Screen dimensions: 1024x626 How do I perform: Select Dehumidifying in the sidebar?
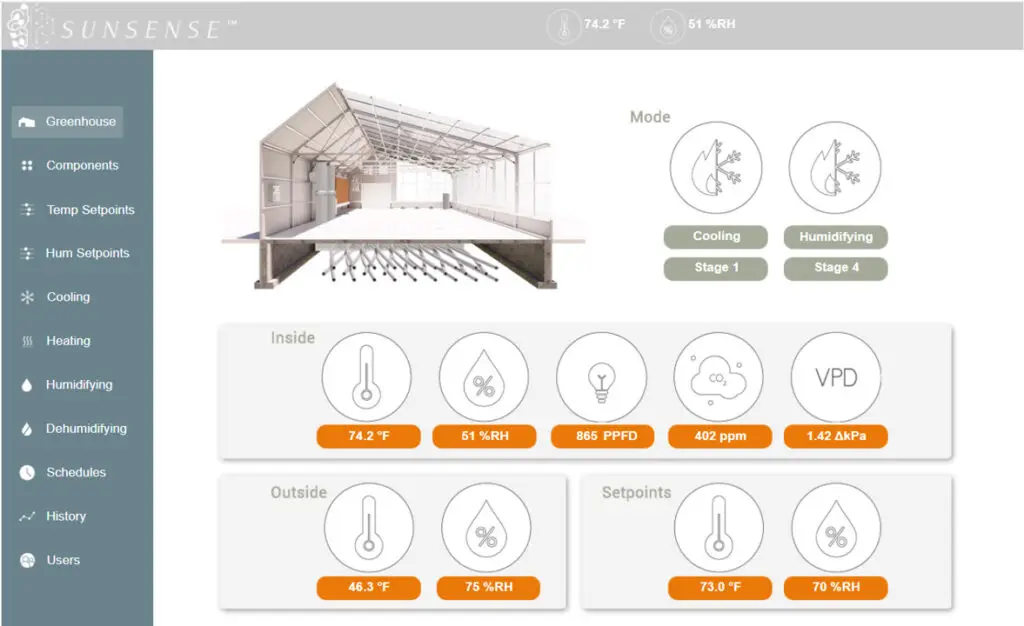point(85,428)
